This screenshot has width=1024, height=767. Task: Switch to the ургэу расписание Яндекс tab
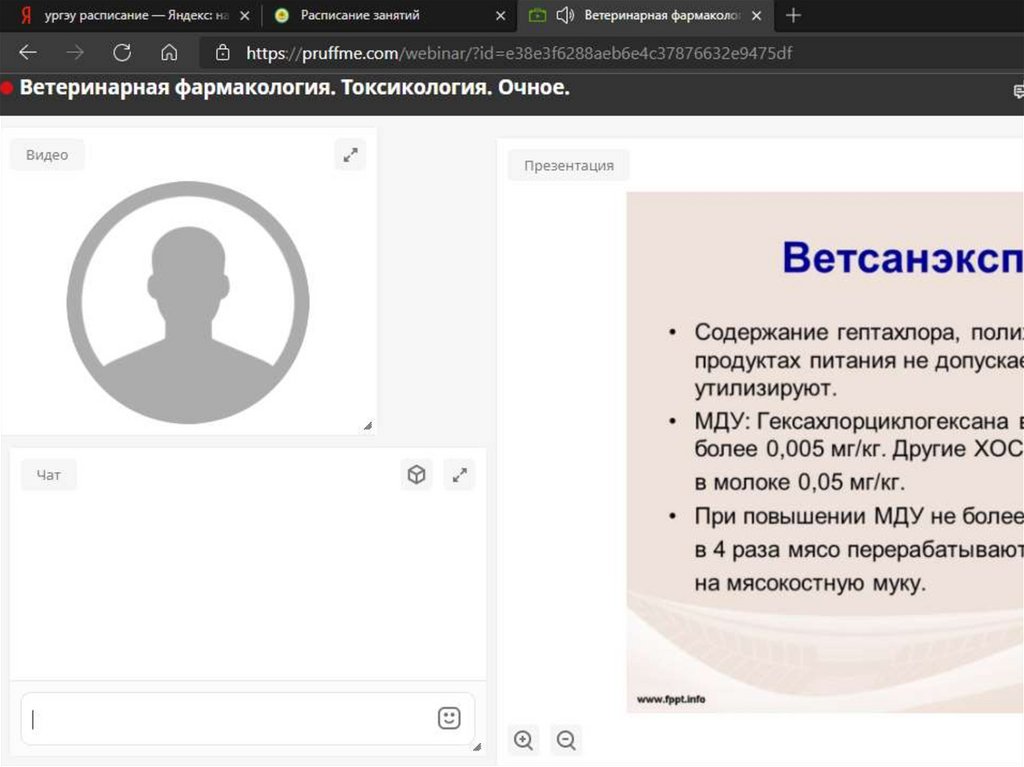click(130, 15)
